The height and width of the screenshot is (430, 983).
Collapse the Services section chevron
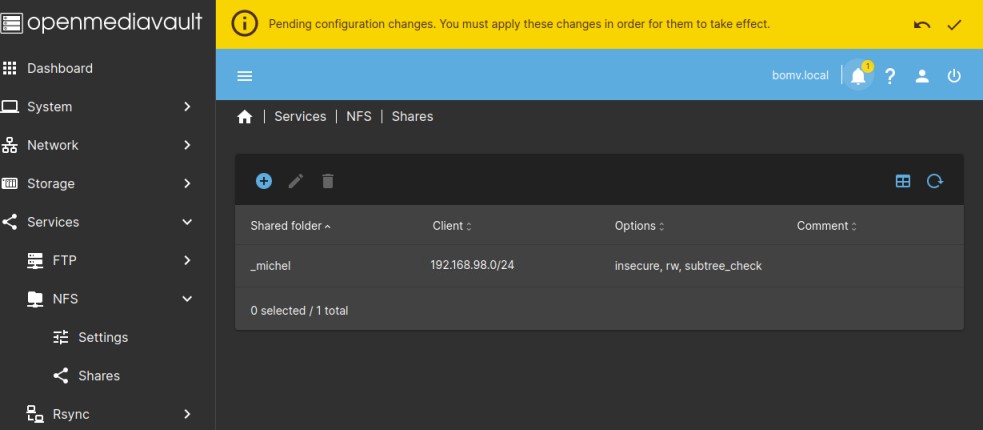[x=187, y=222]
